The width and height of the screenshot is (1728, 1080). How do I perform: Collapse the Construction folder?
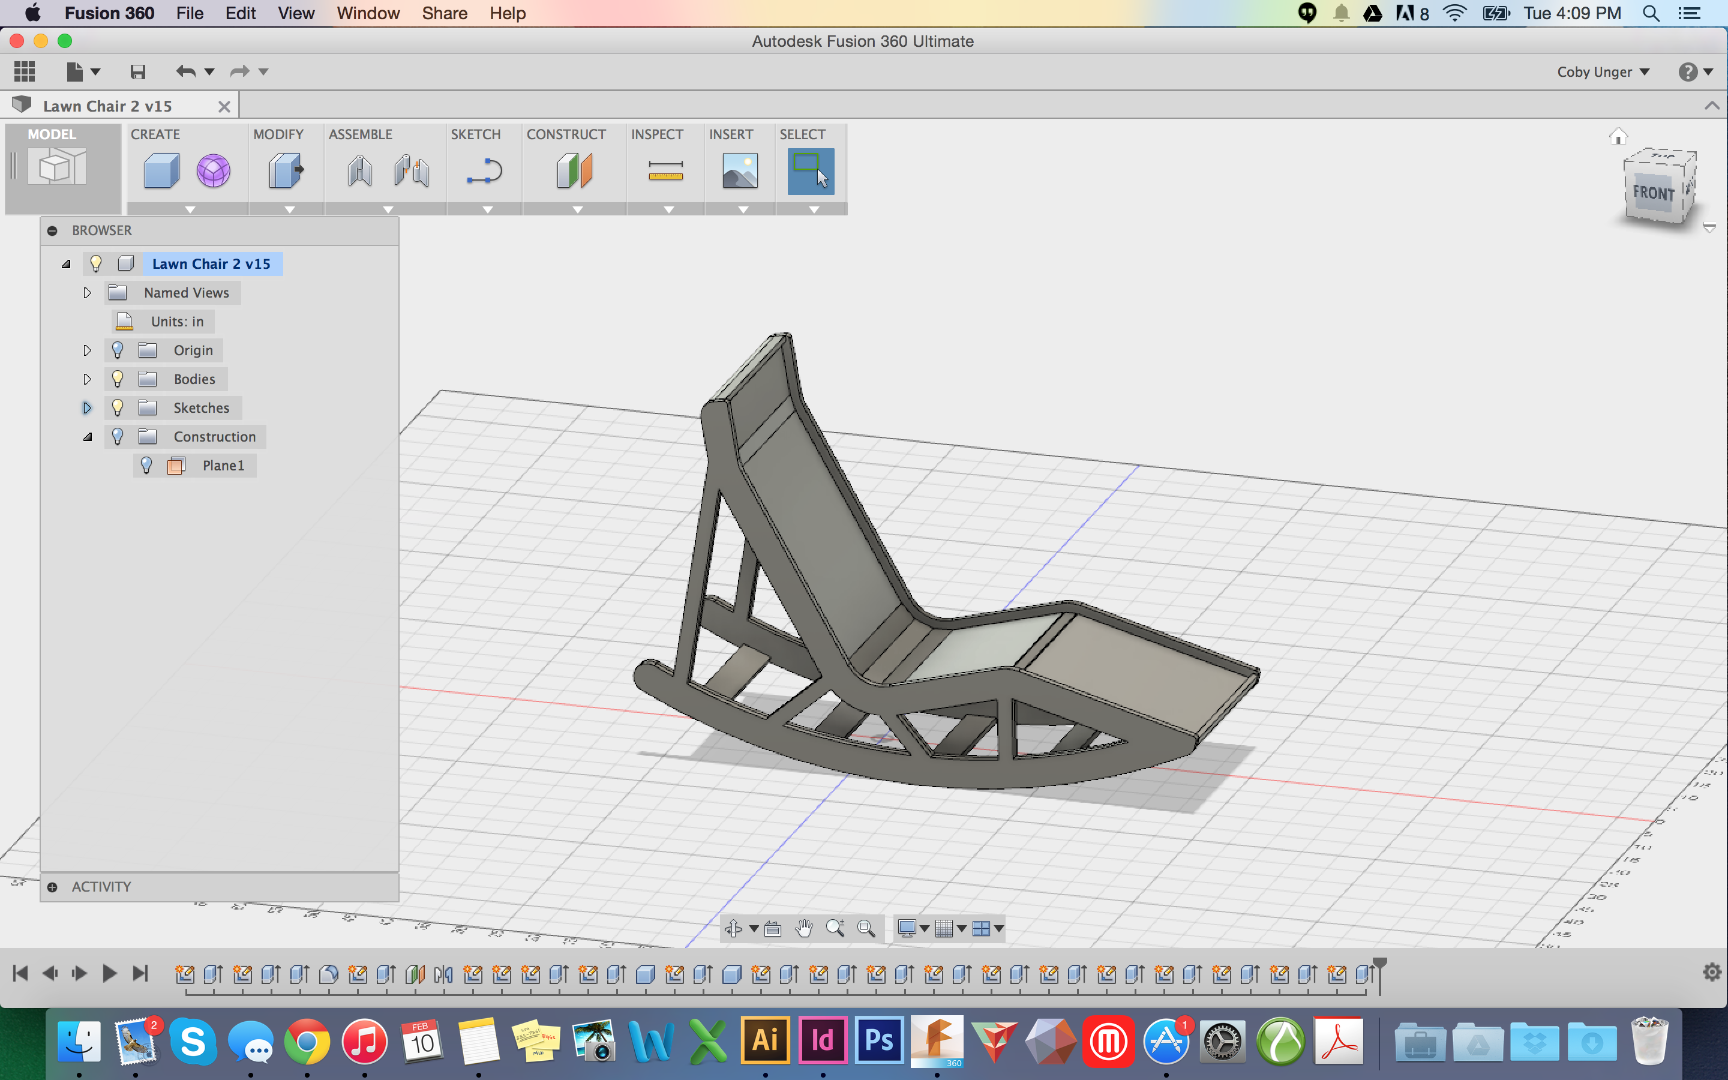[87, 437]
